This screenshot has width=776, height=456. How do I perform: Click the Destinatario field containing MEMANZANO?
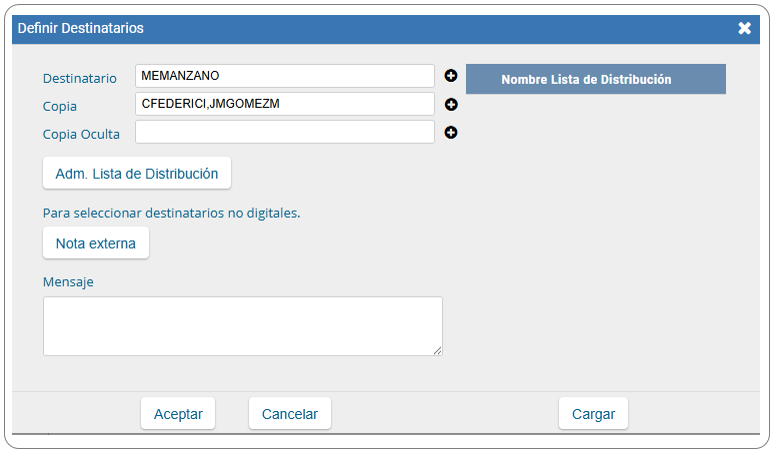[x=285, y=76]
